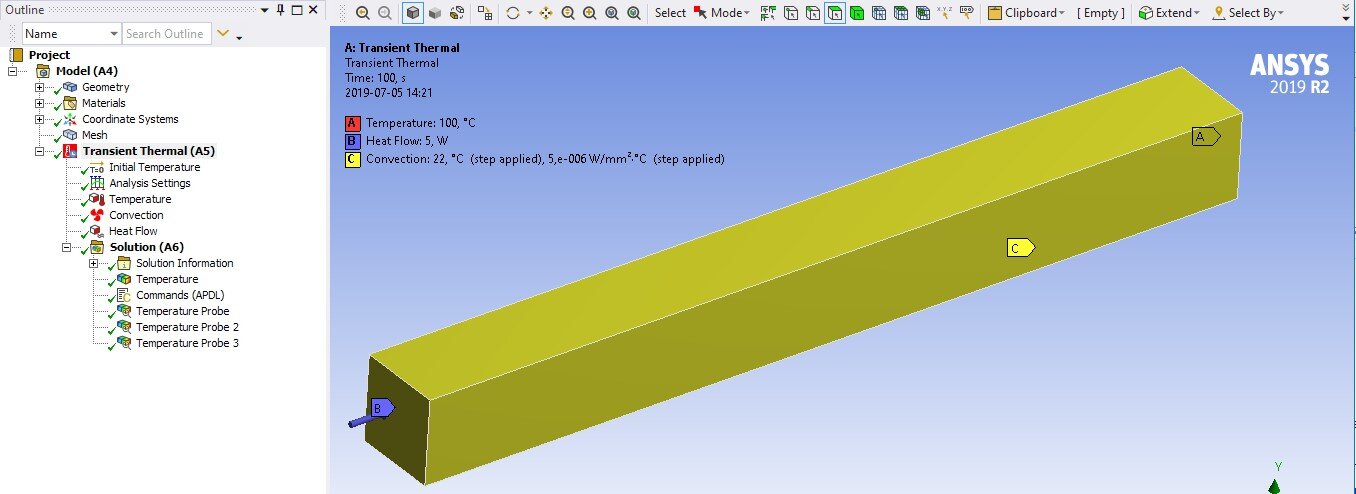The height and width of the screenshot is (494, 1356).
Task: Open the Clipboard dropdown menu
Action: (x=1025, y=13)
